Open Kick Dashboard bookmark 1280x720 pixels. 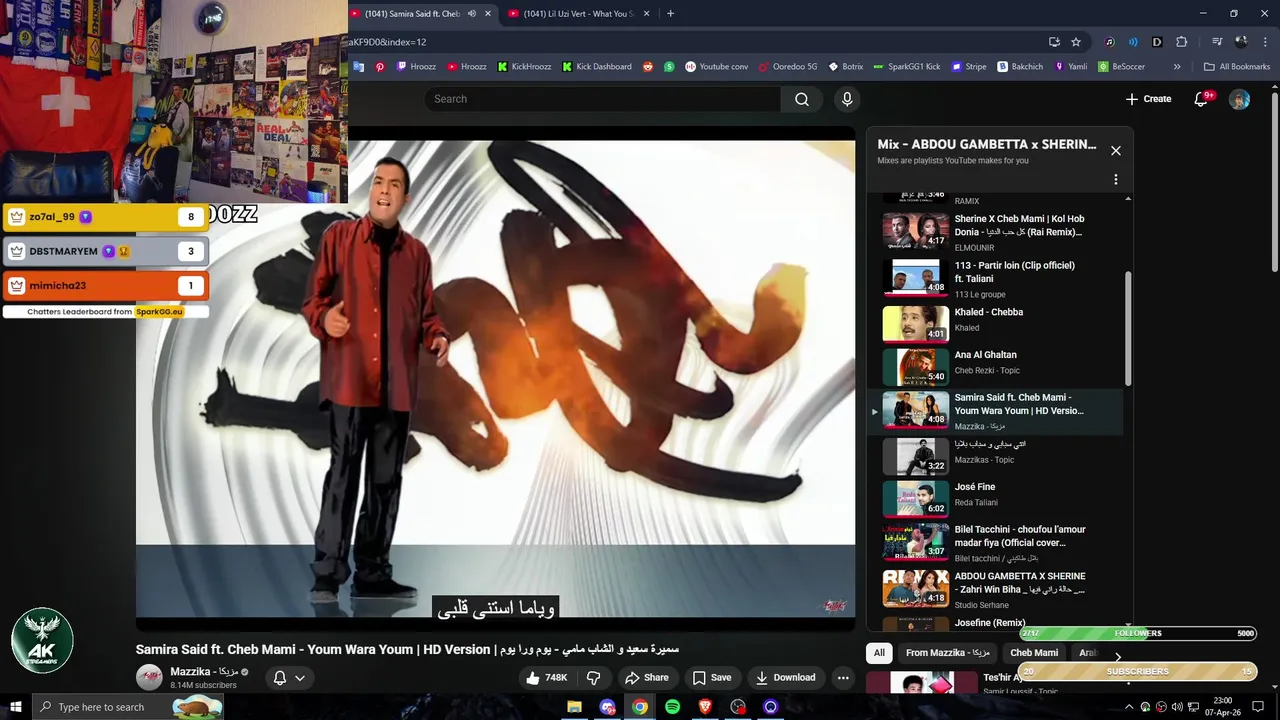point(597,67)
